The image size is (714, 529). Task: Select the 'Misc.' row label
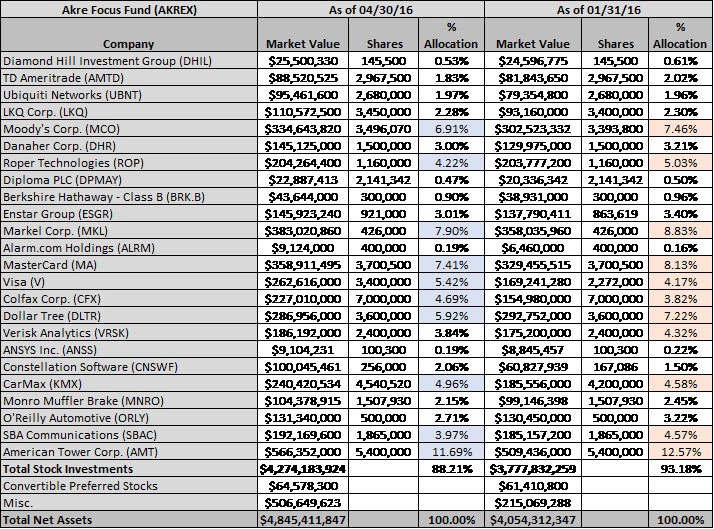[x=129, y=503]
